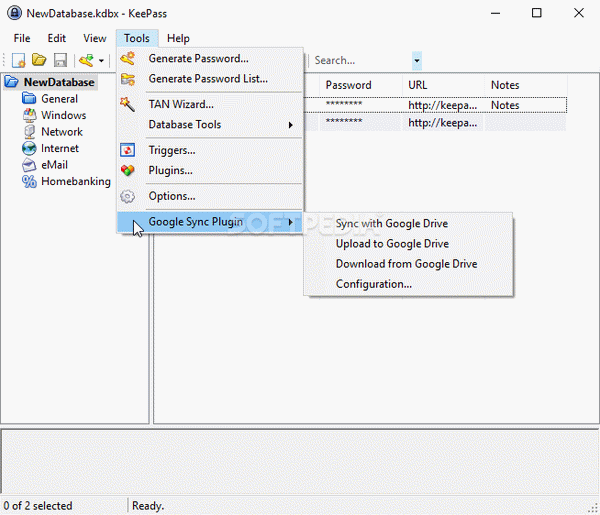Click the General group folder icon
Screen dimensions: 600x515
coord(29,98)
